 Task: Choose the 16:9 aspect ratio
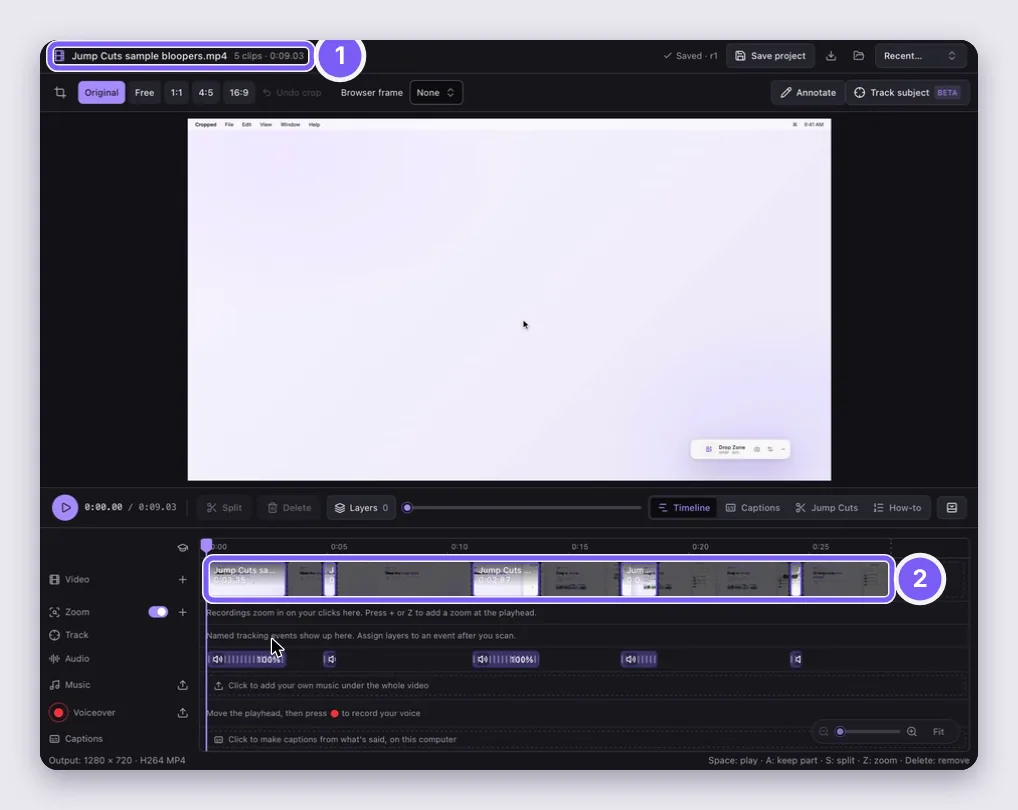pyautogui.click(x=239, y=92)
